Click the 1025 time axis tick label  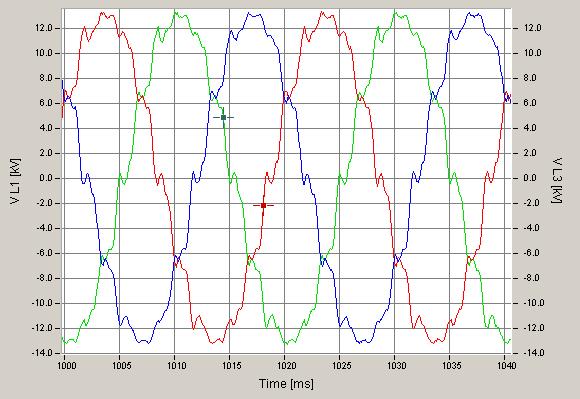point(342,366)
